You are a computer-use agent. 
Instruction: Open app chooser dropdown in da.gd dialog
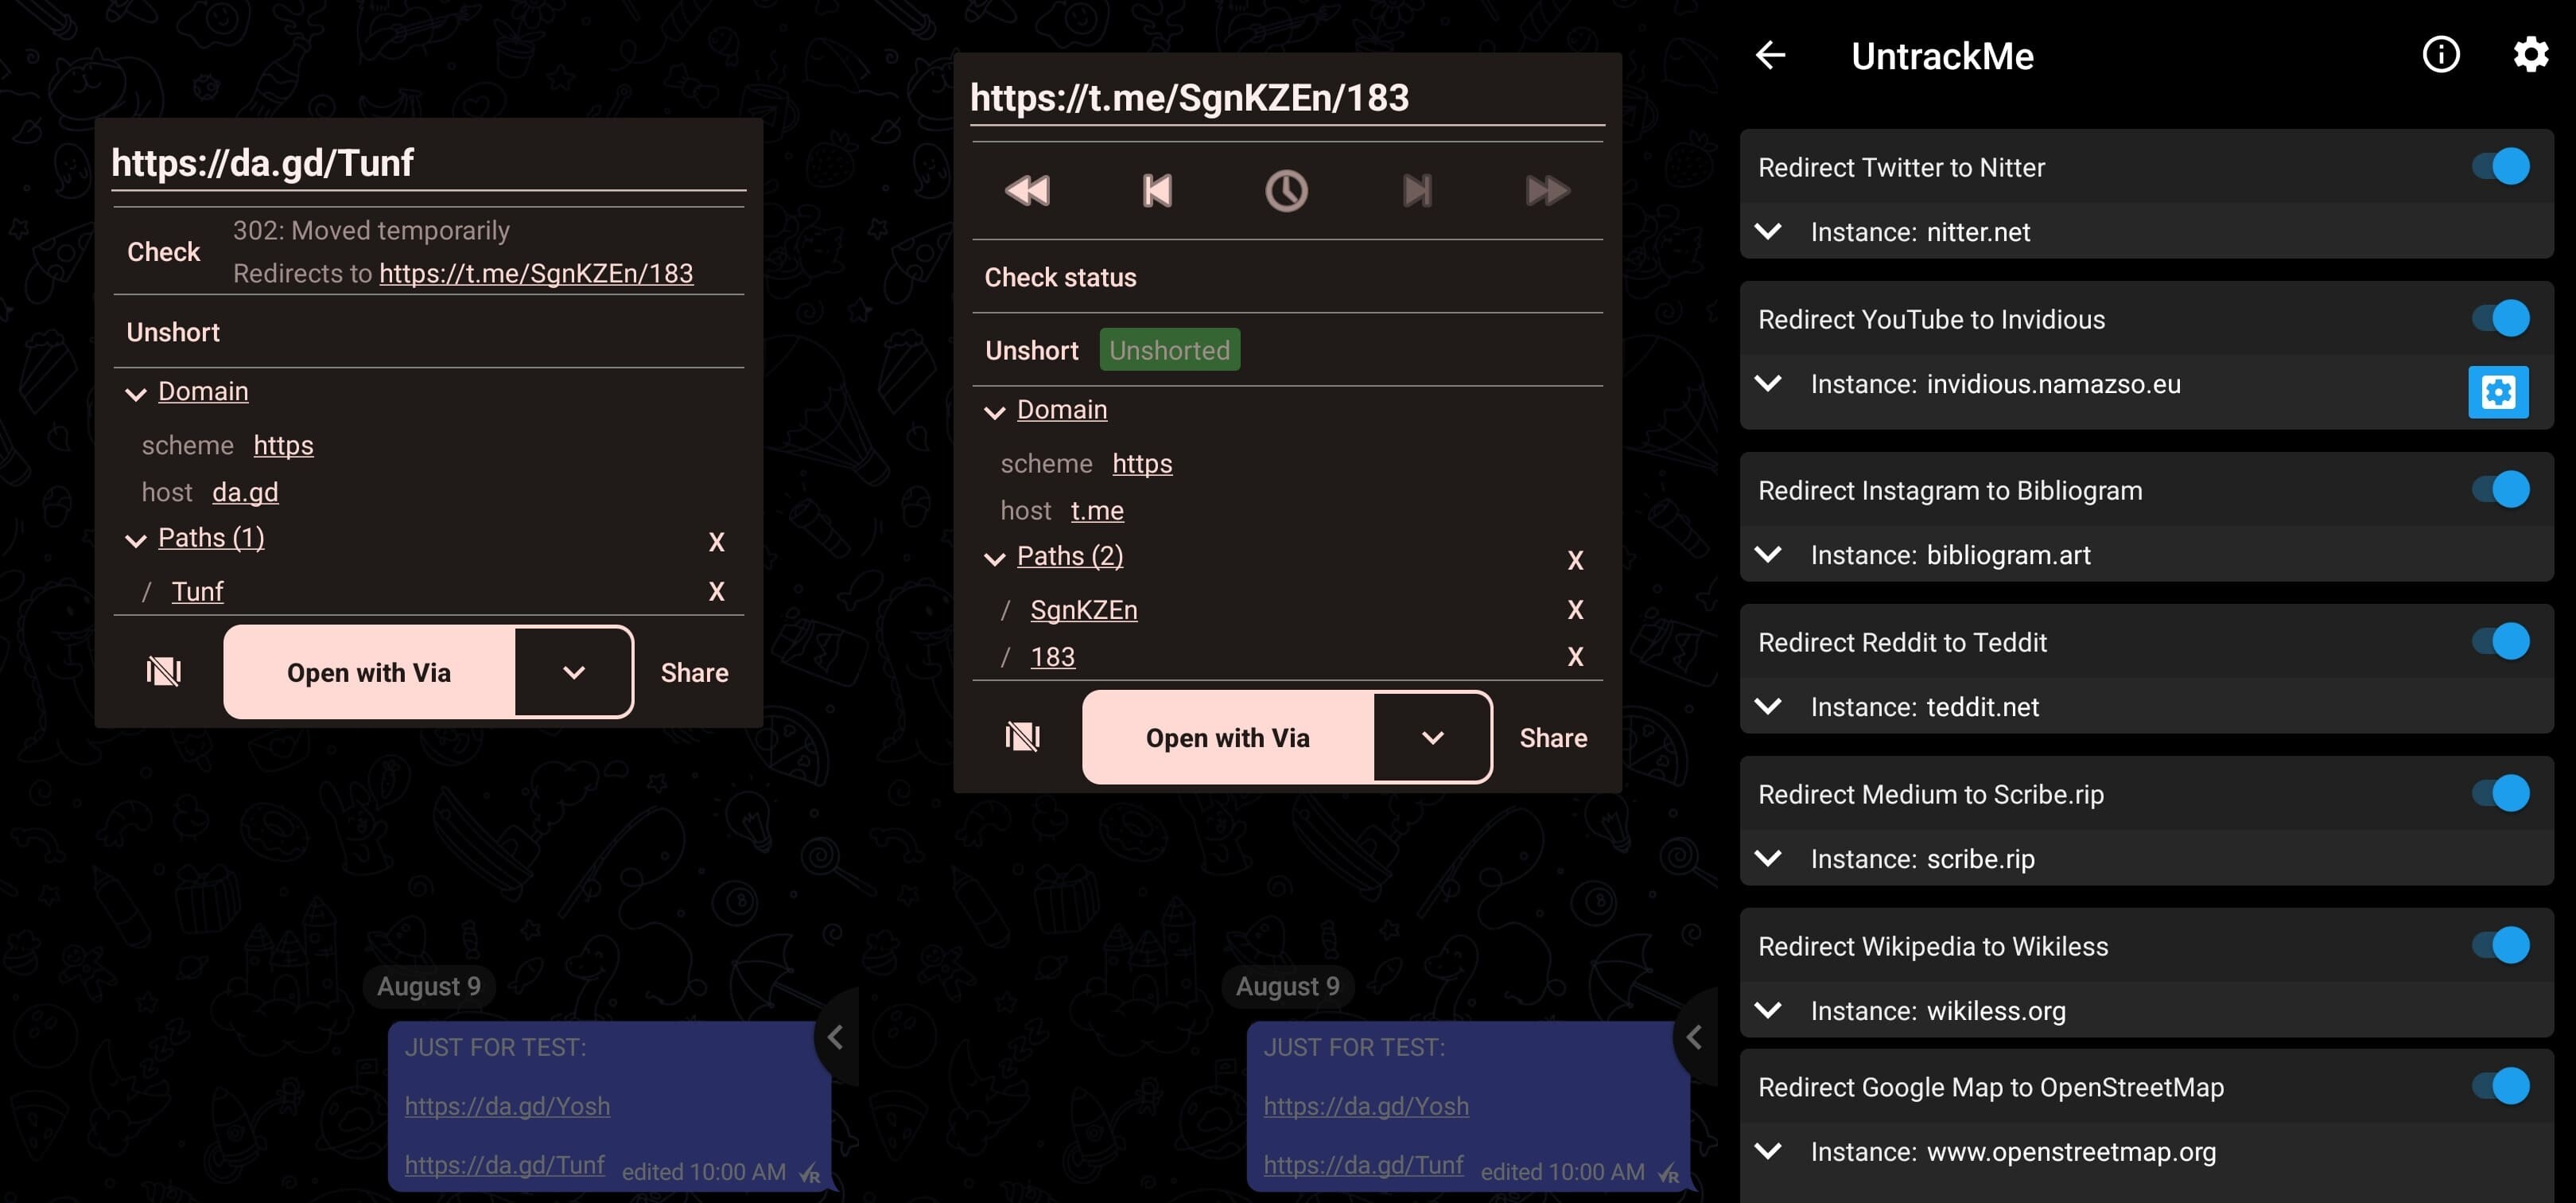coord(574,672)
